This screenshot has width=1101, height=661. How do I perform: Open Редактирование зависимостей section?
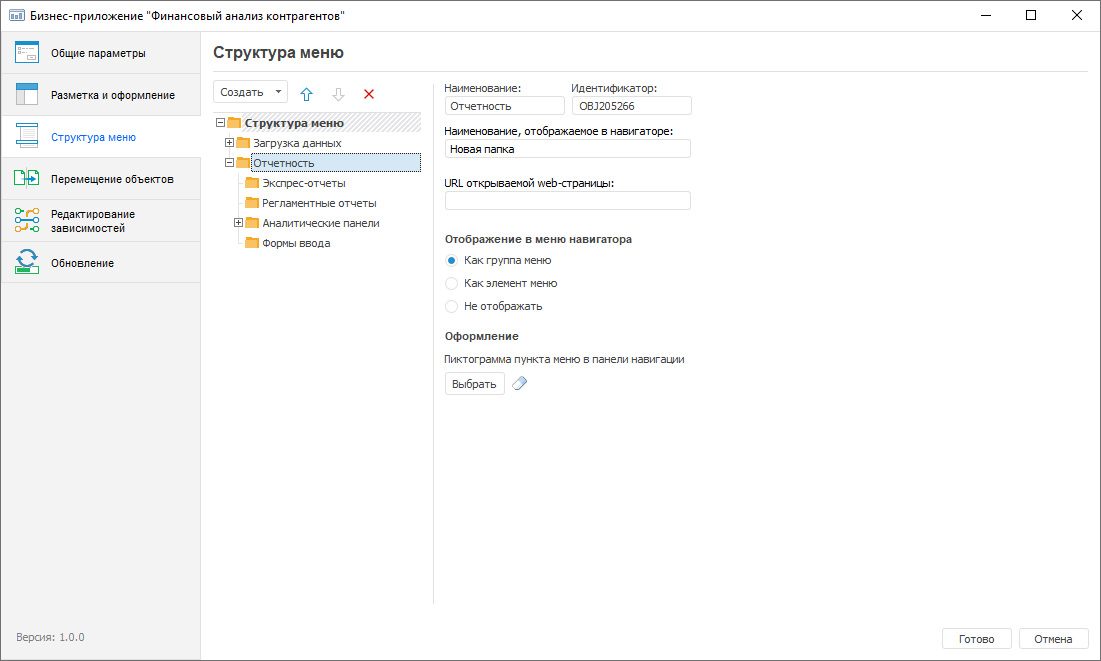pos(101,221)
